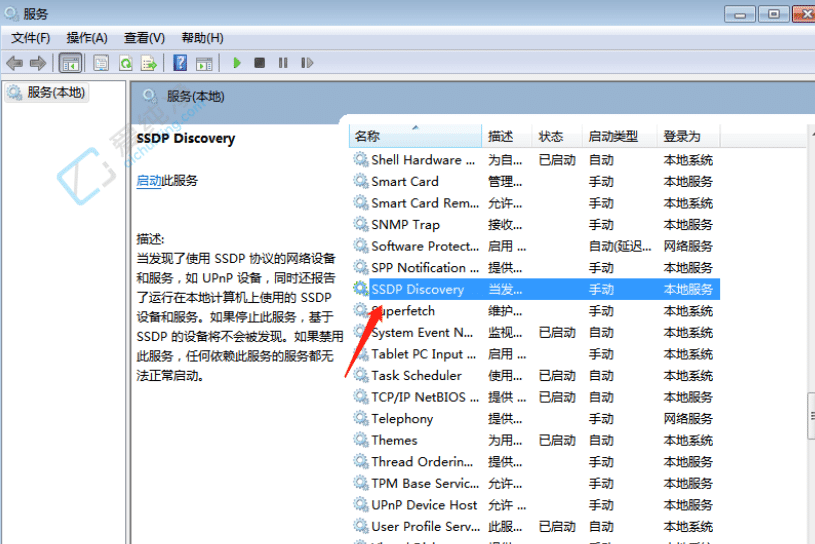Viewport: 815px width, 544px height.
Task: Select the User Profile Serv... service
Action: 535,526
